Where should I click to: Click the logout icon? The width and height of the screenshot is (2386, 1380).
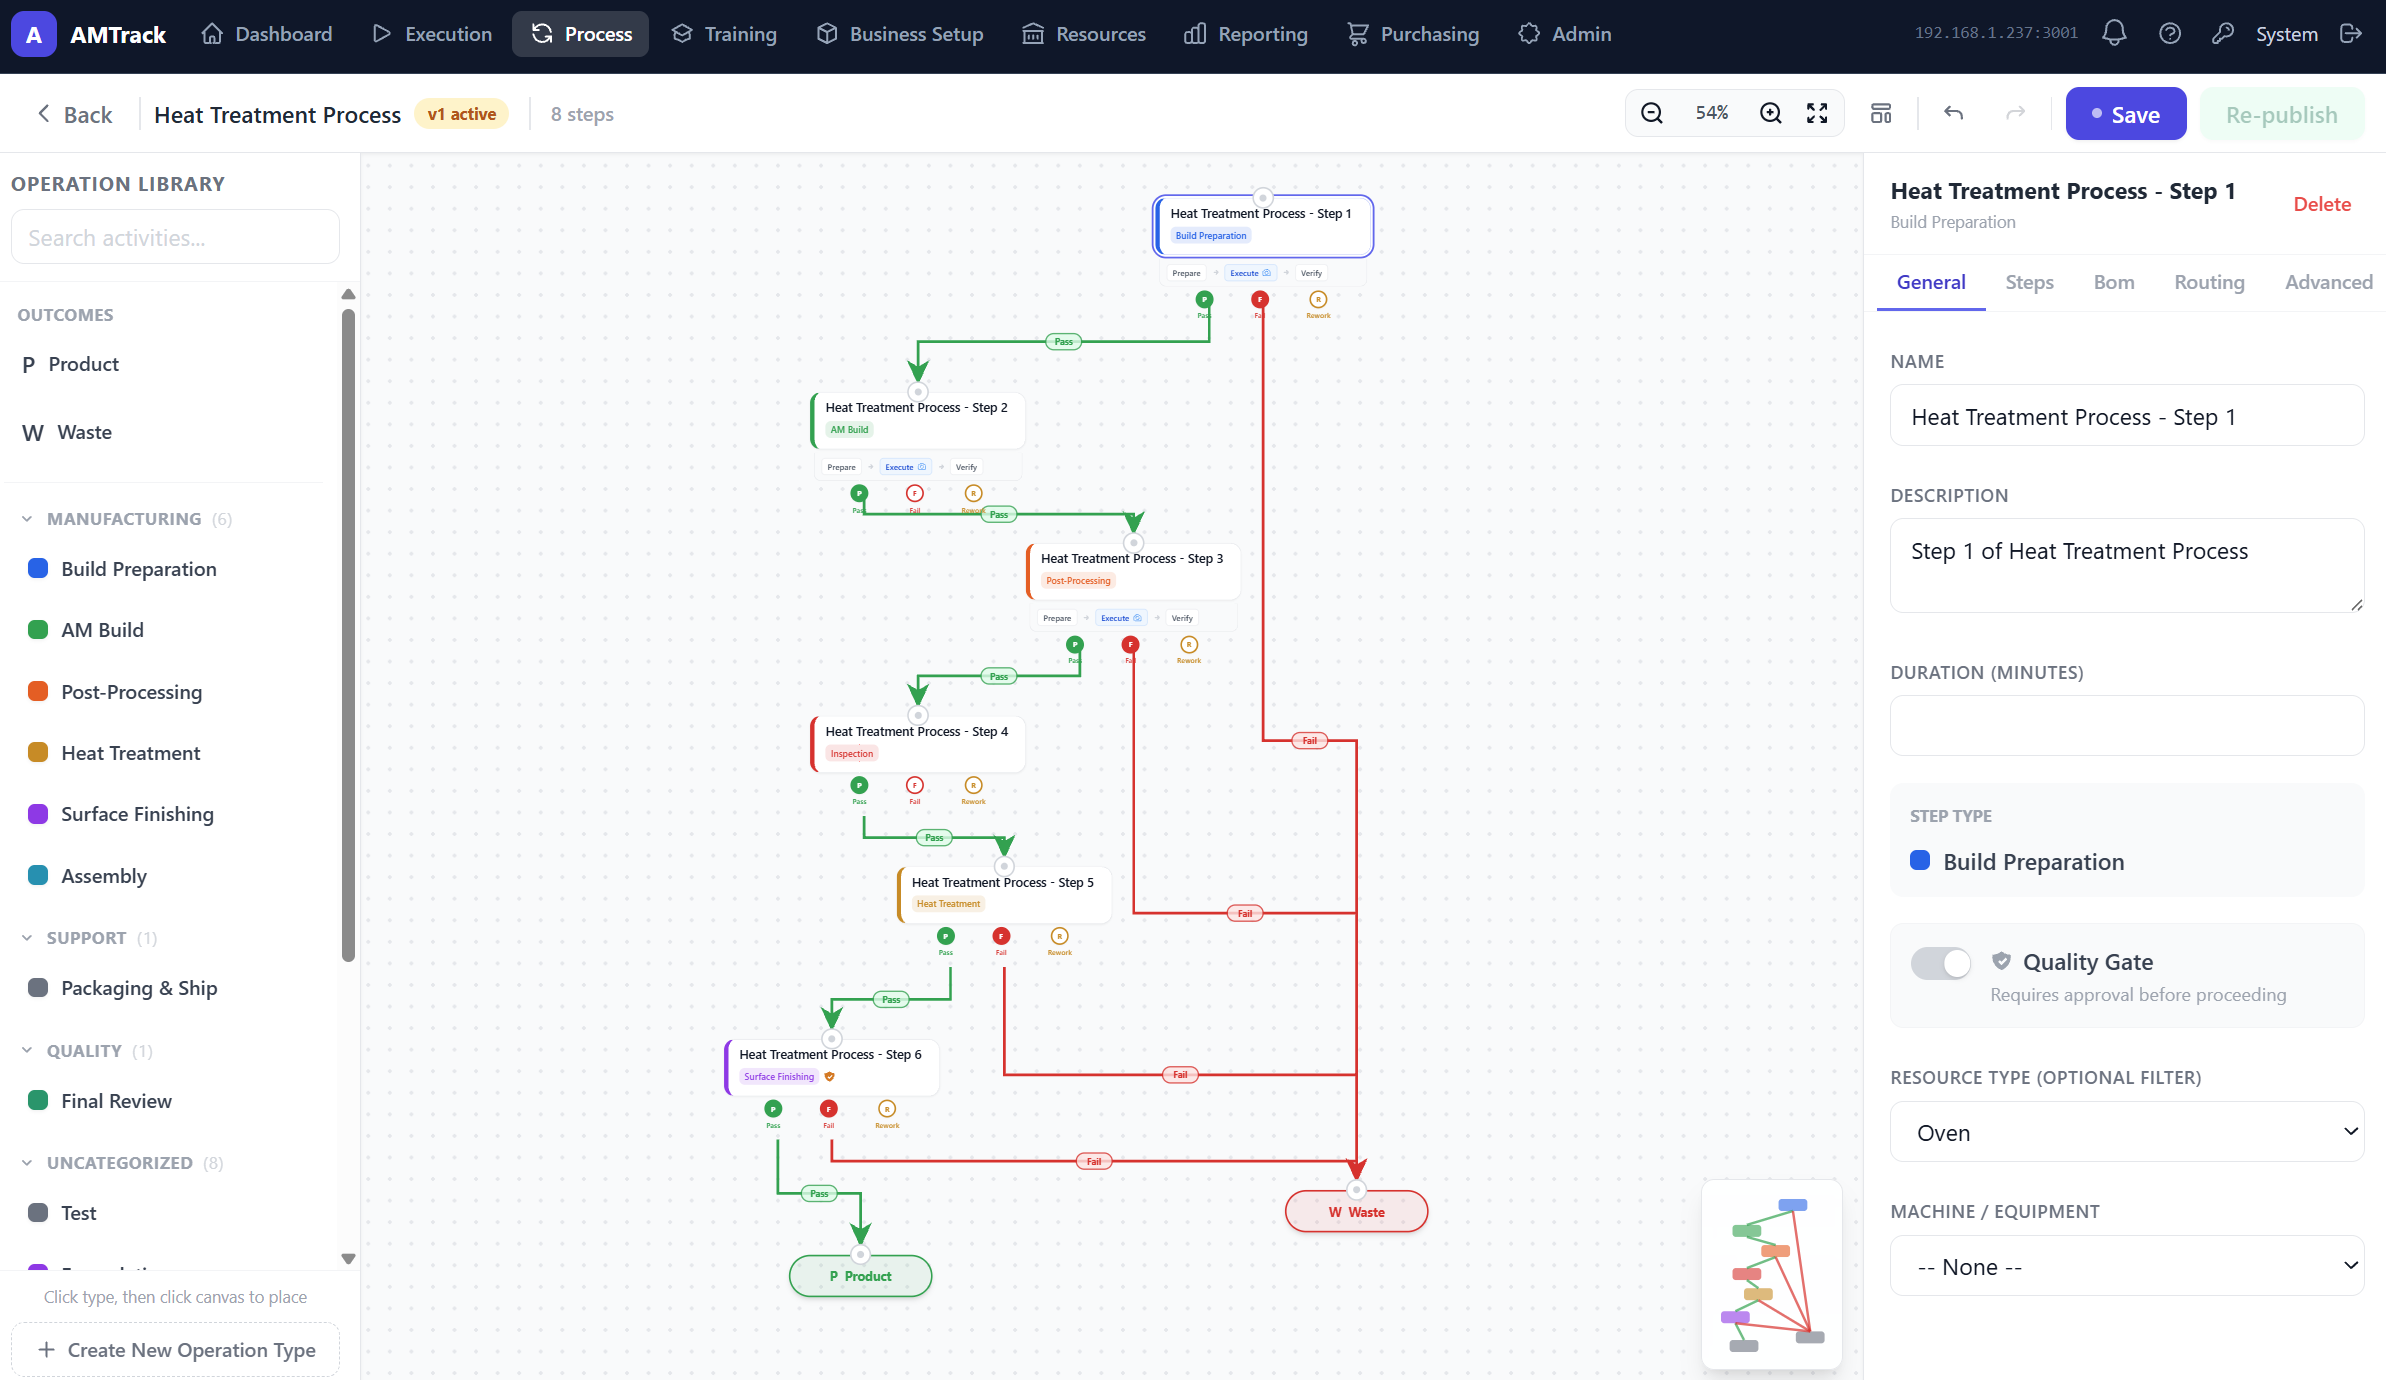(x=2352, y=34)
